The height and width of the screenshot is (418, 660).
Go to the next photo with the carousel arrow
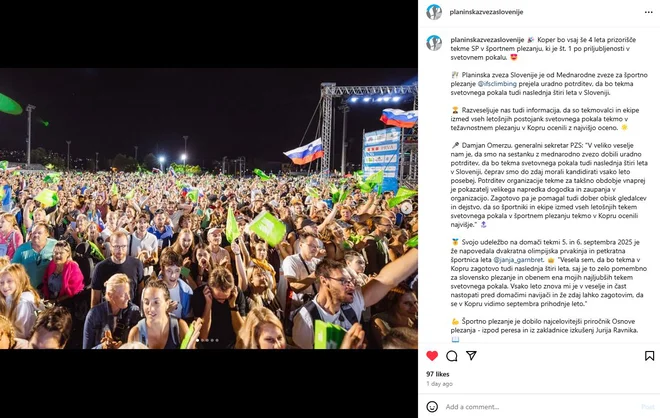[x=406, y=208]
